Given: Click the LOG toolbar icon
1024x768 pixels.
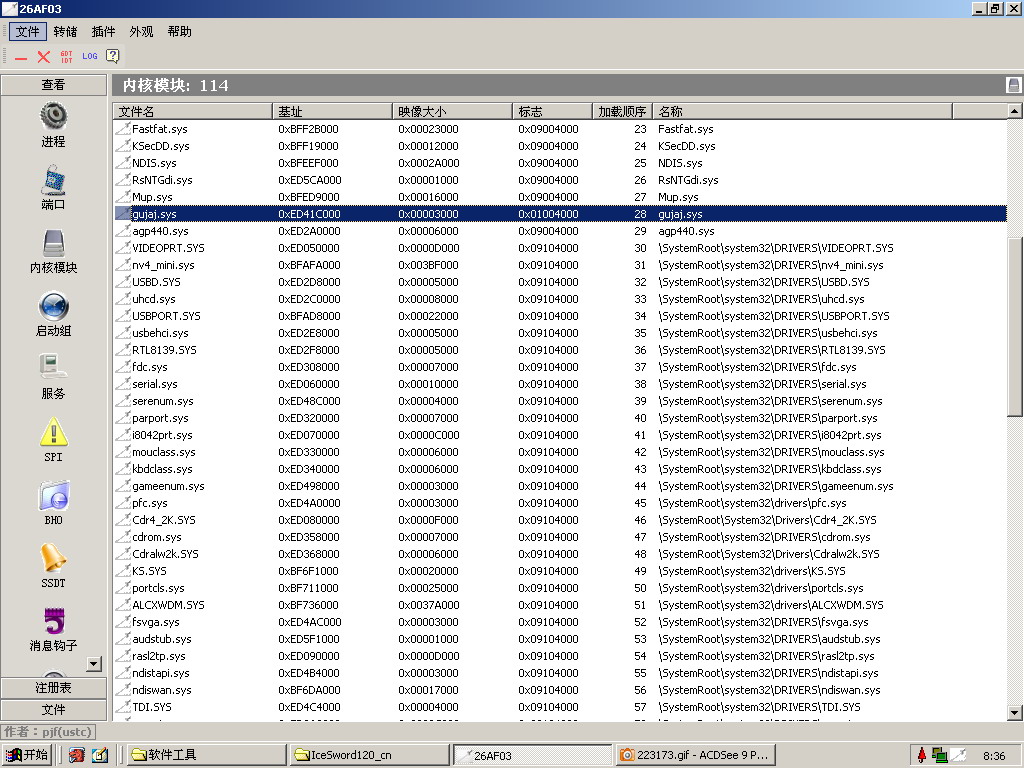Looking at the screenshot, I should [x=89, y=56].
